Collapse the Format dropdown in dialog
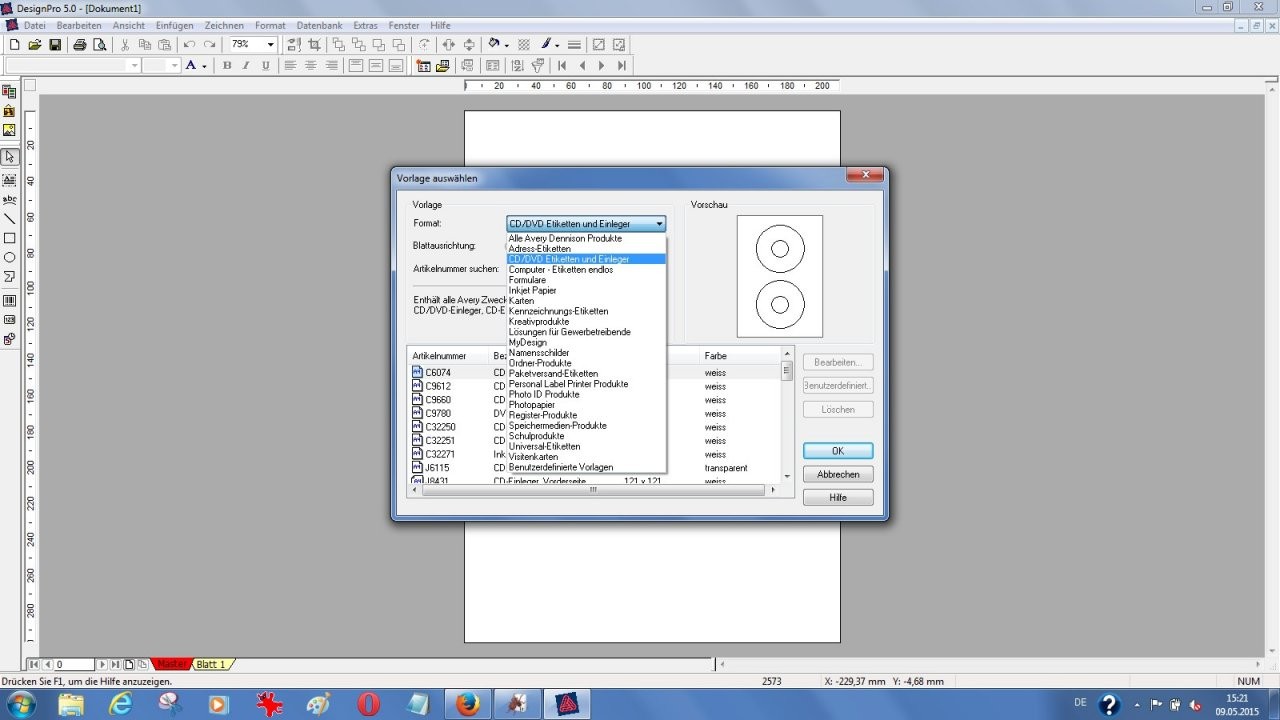The image size is (1280, 720). 659,224
